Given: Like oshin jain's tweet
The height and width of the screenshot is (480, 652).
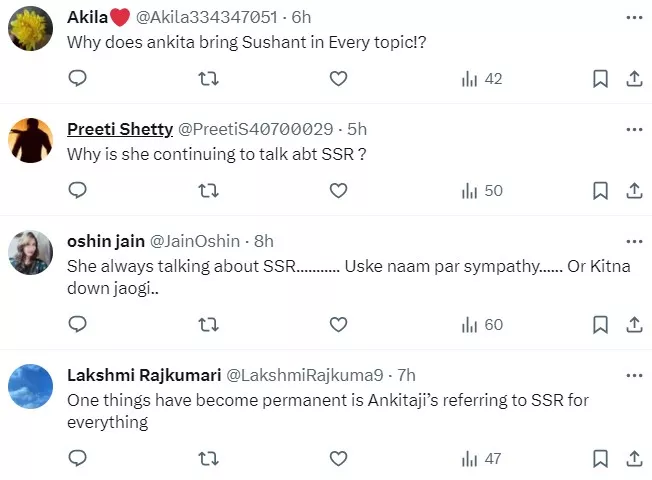Looking at the screenshot, I should pos(338,324).
